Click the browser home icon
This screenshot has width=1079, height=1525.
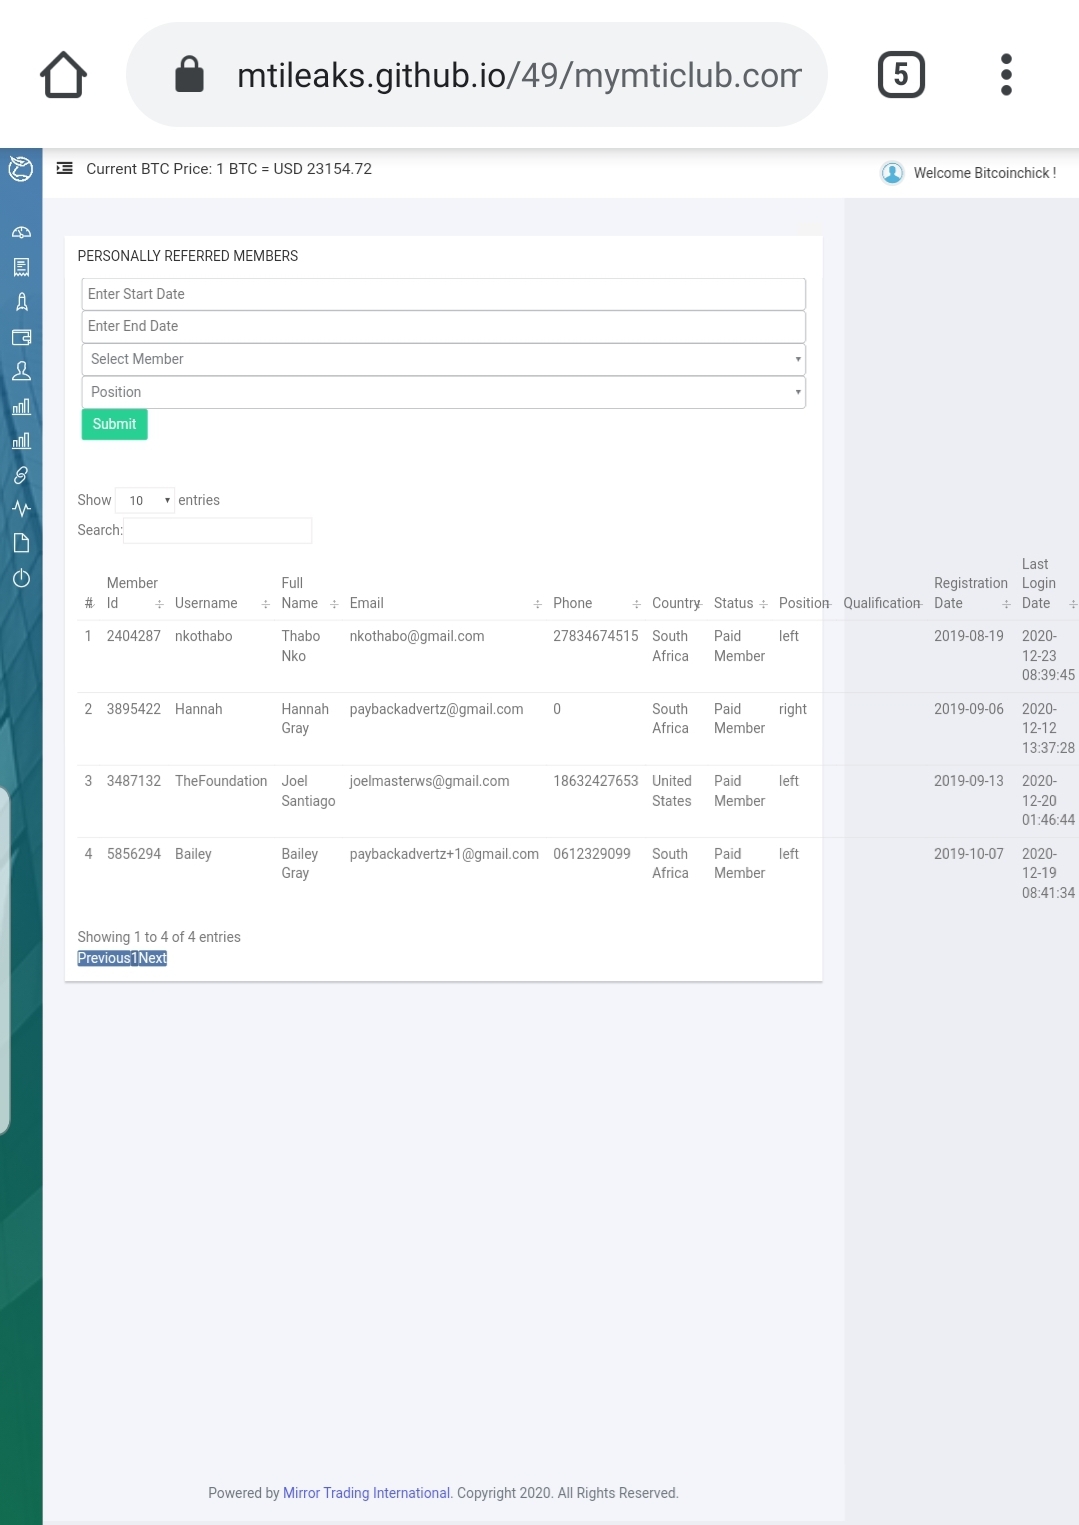(63, 75)
